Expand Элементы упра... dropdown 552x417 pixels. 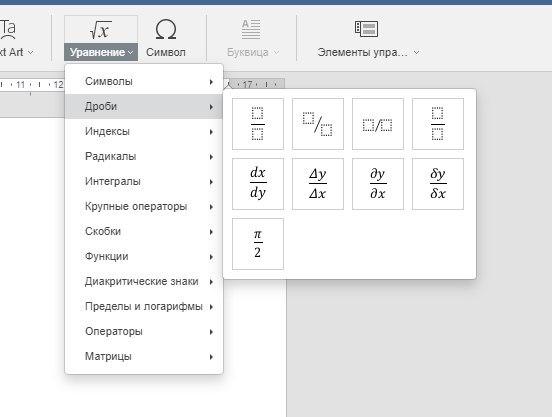416,52
